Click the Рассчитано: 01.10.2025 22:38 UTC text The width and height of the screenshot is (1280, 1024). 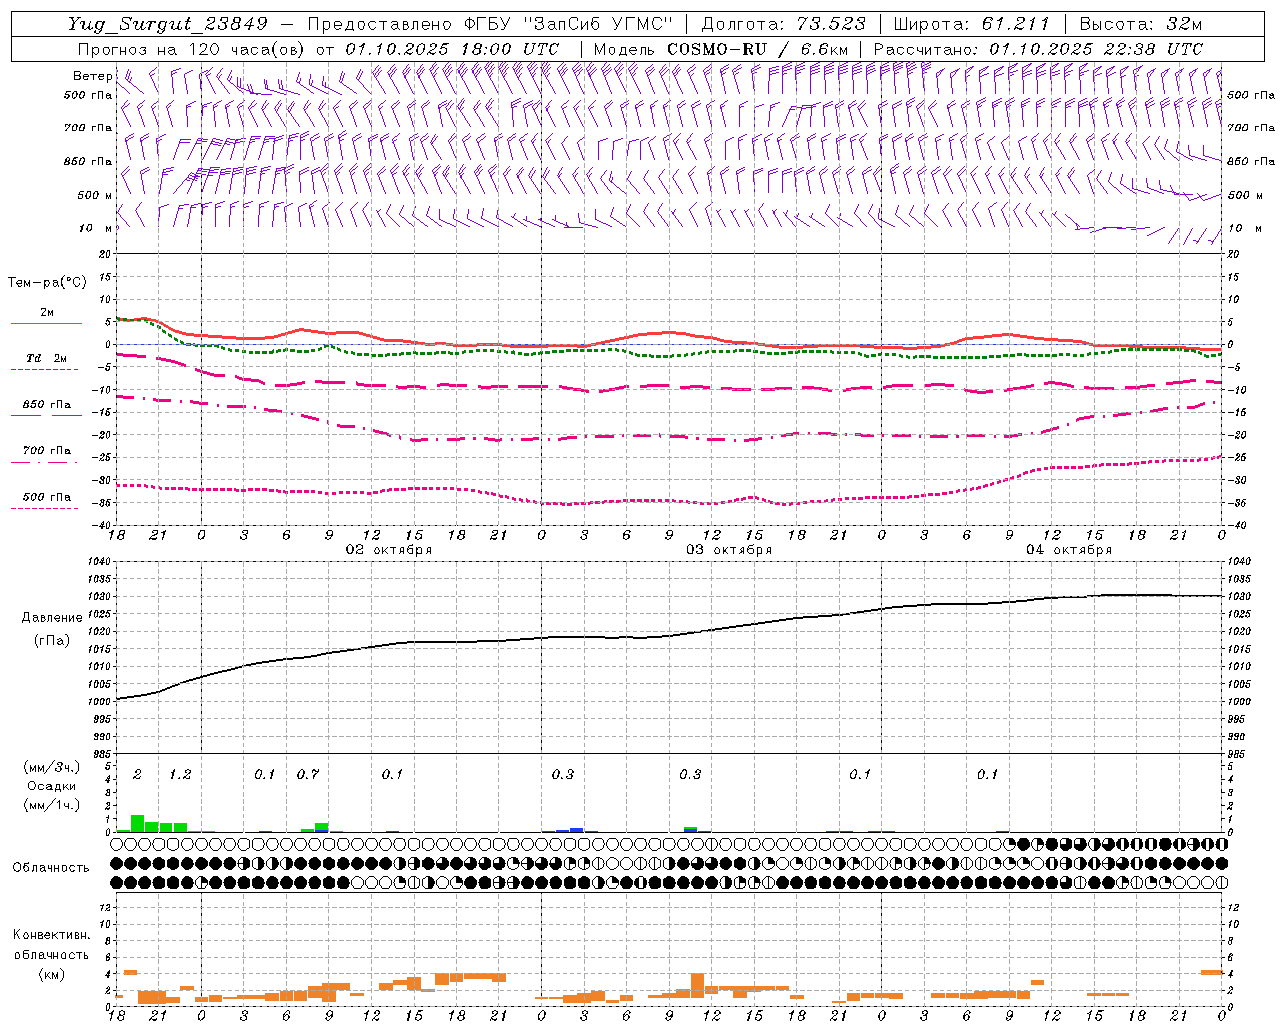(x=1038, y=49)
